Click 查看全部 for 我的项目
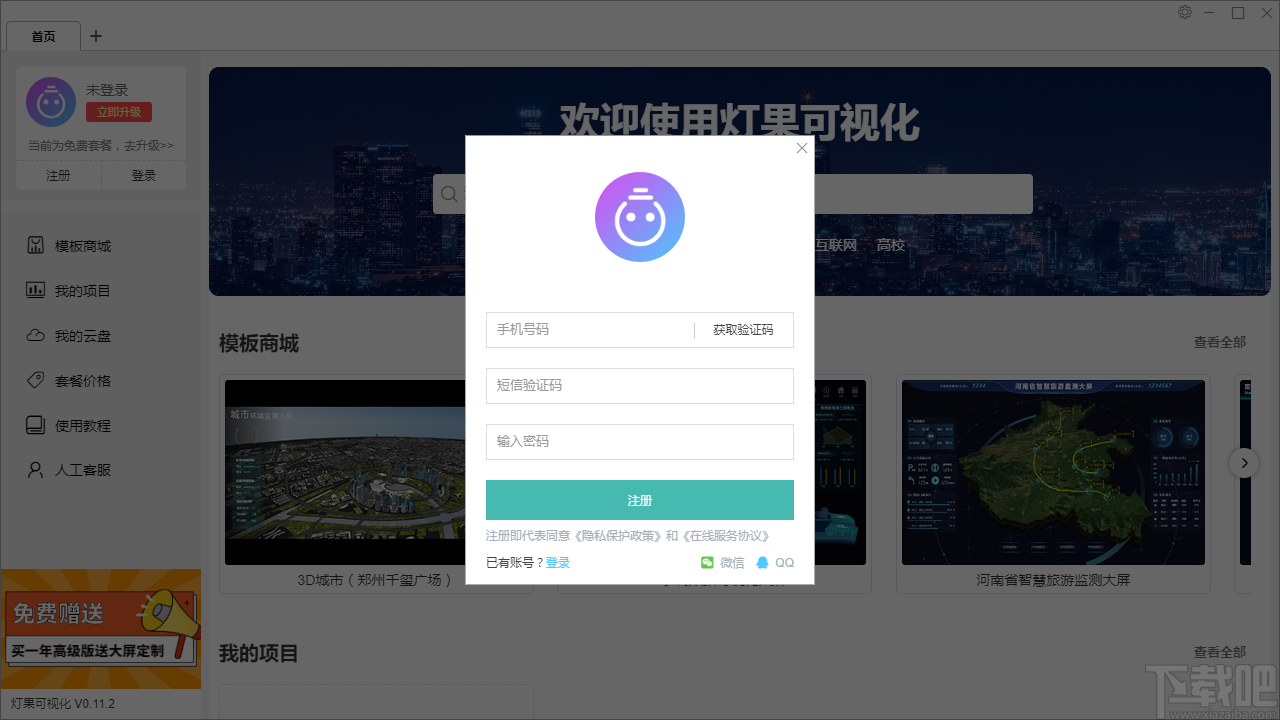 1220,652
